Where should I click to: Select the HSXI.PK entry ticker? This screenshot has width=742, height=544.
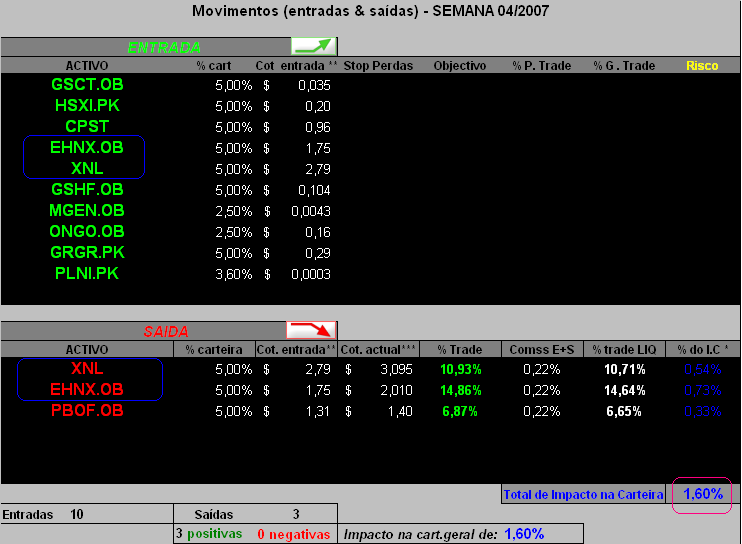point(87,105)
